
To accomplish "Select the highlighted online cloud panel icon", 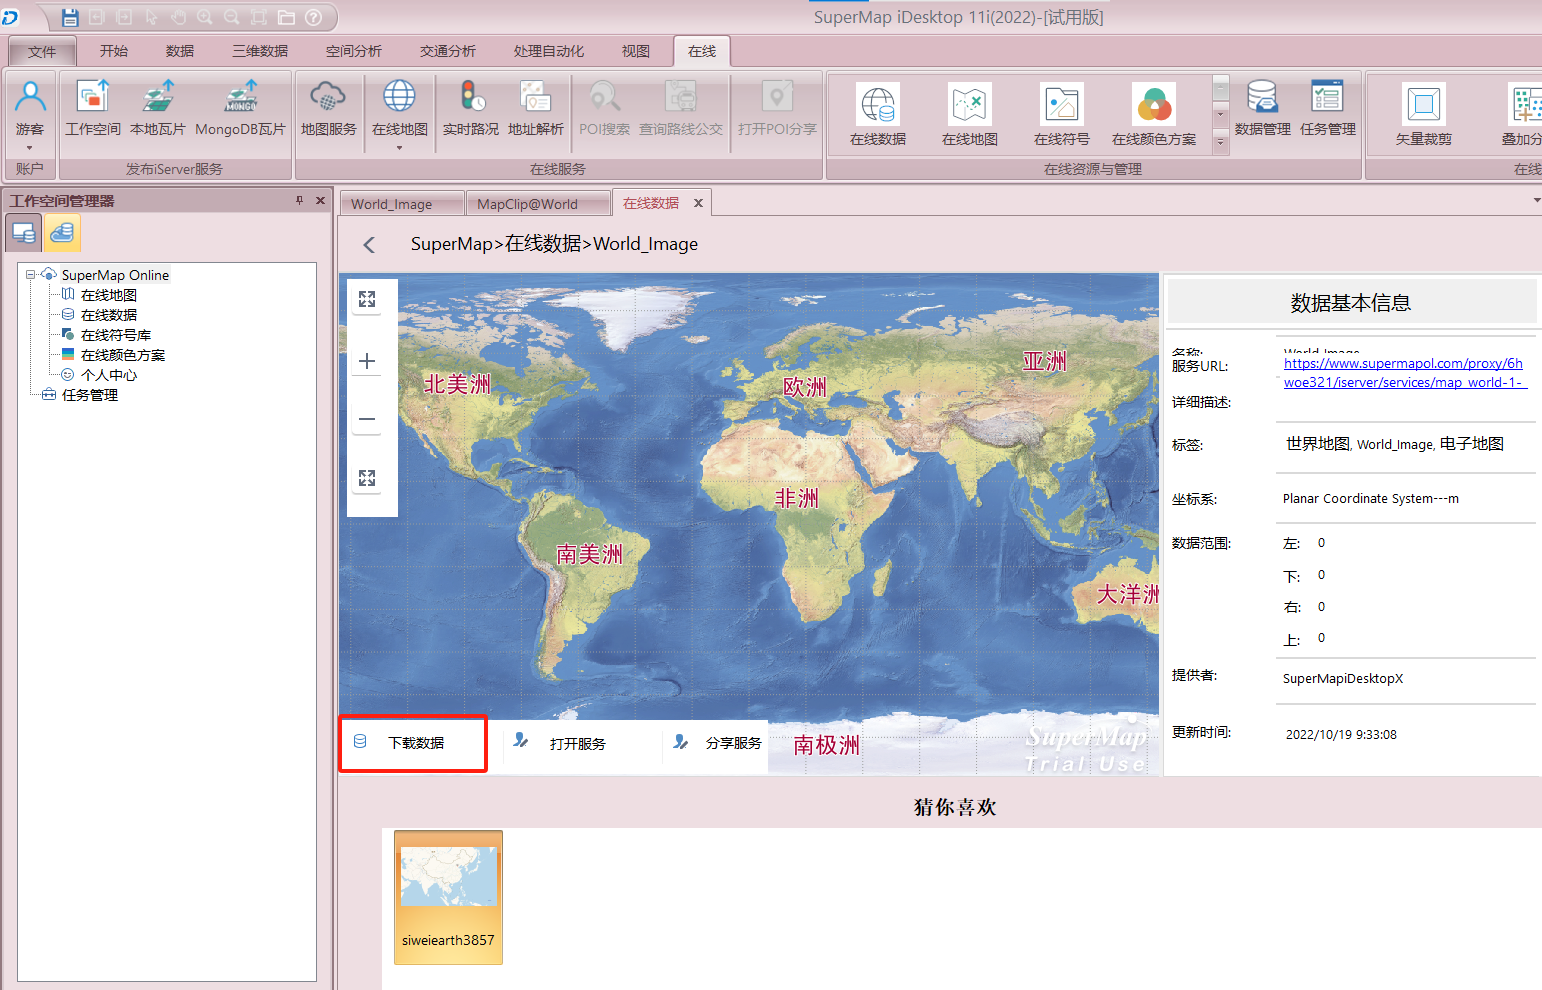I will tap(62, 233).
